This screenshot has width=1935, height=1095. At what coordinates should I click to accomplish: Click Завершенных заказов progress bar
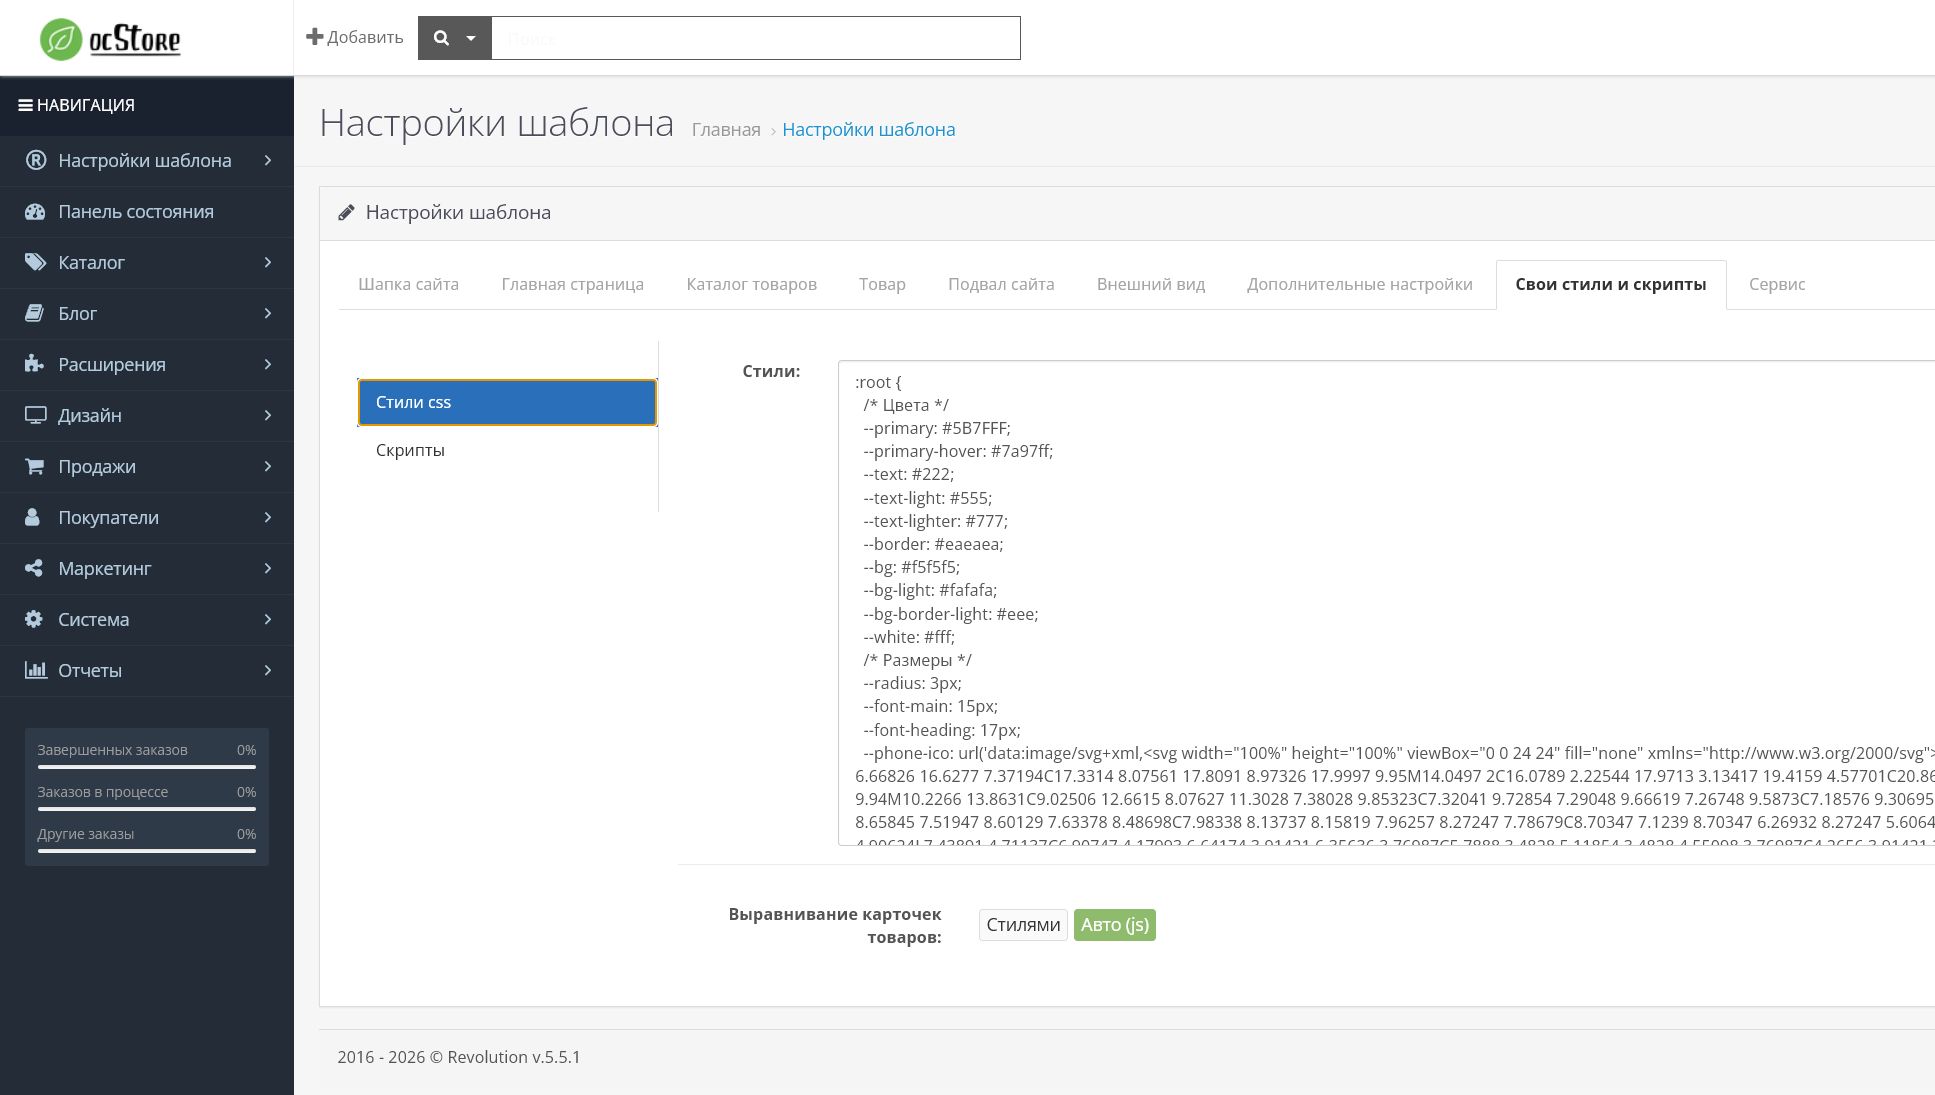(147, 767)
